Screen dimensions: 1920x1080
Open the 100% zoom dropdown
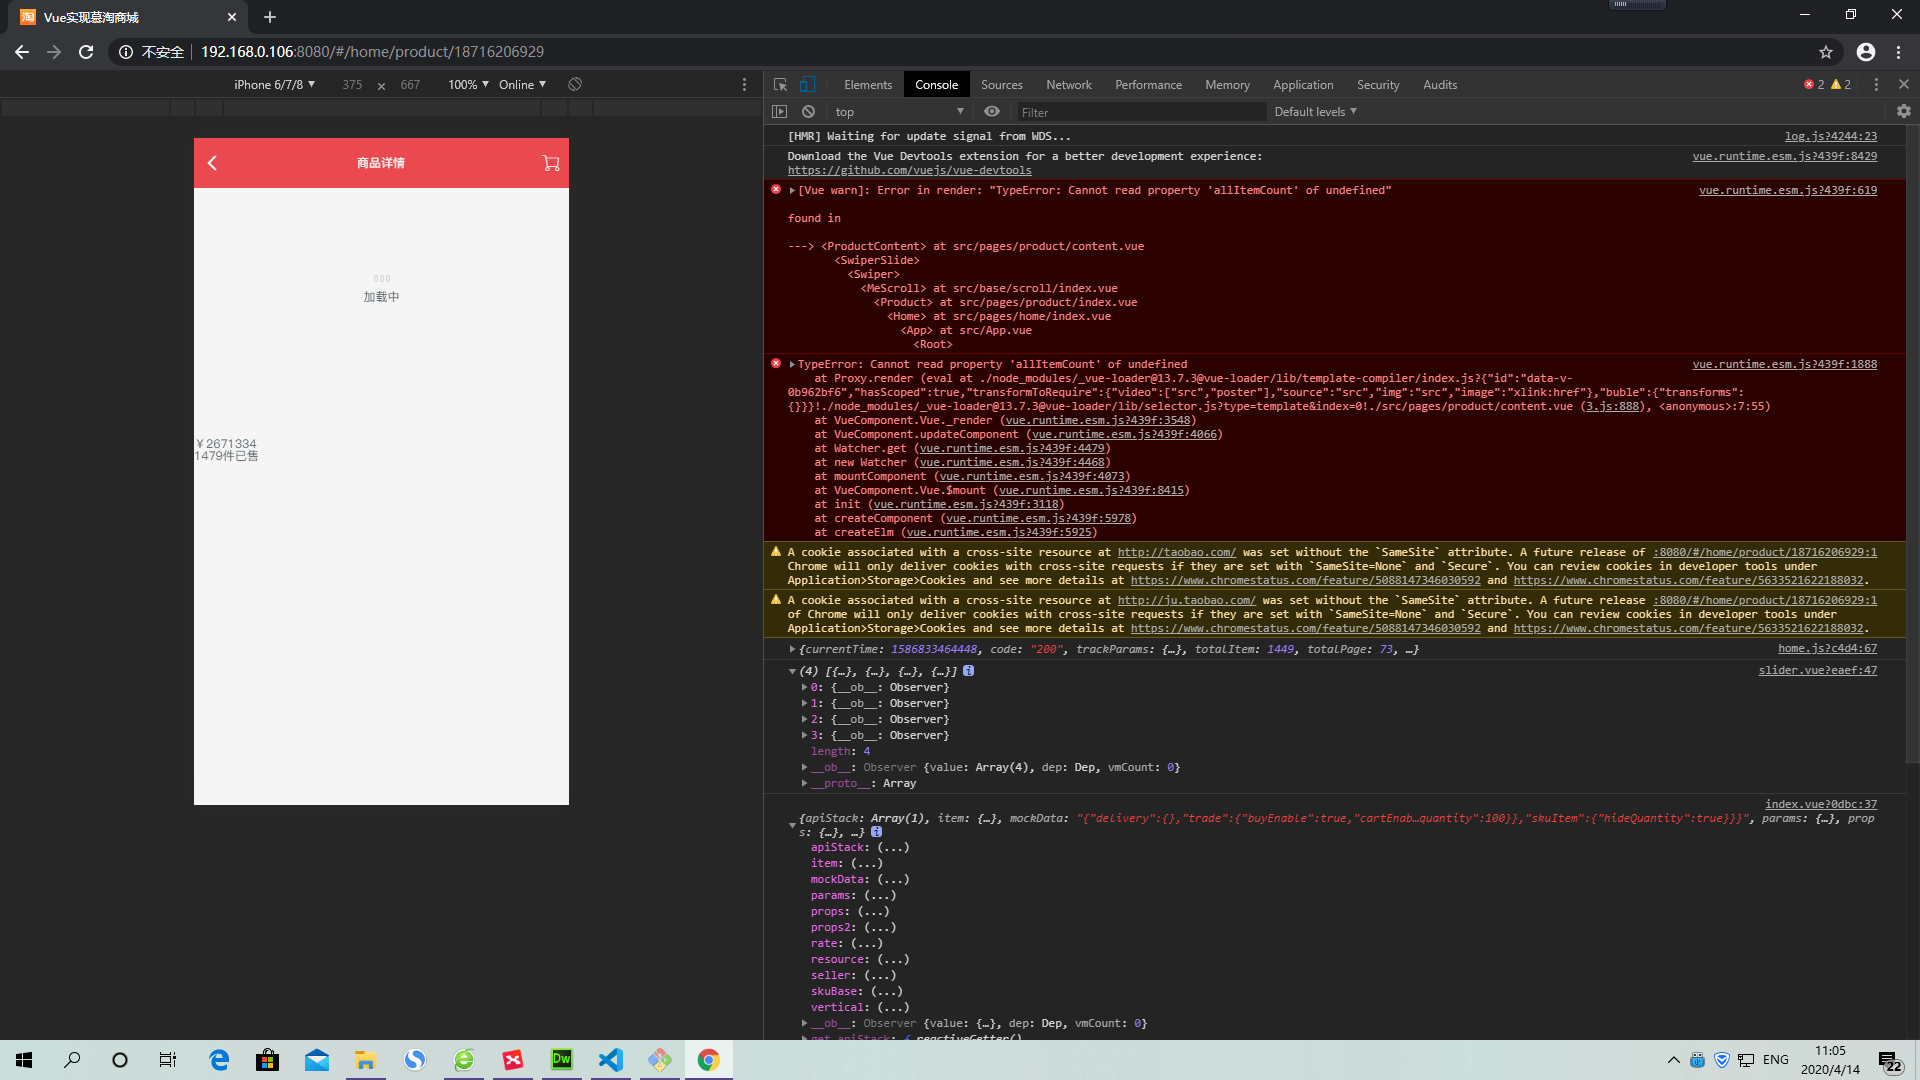tap(468, 85)
